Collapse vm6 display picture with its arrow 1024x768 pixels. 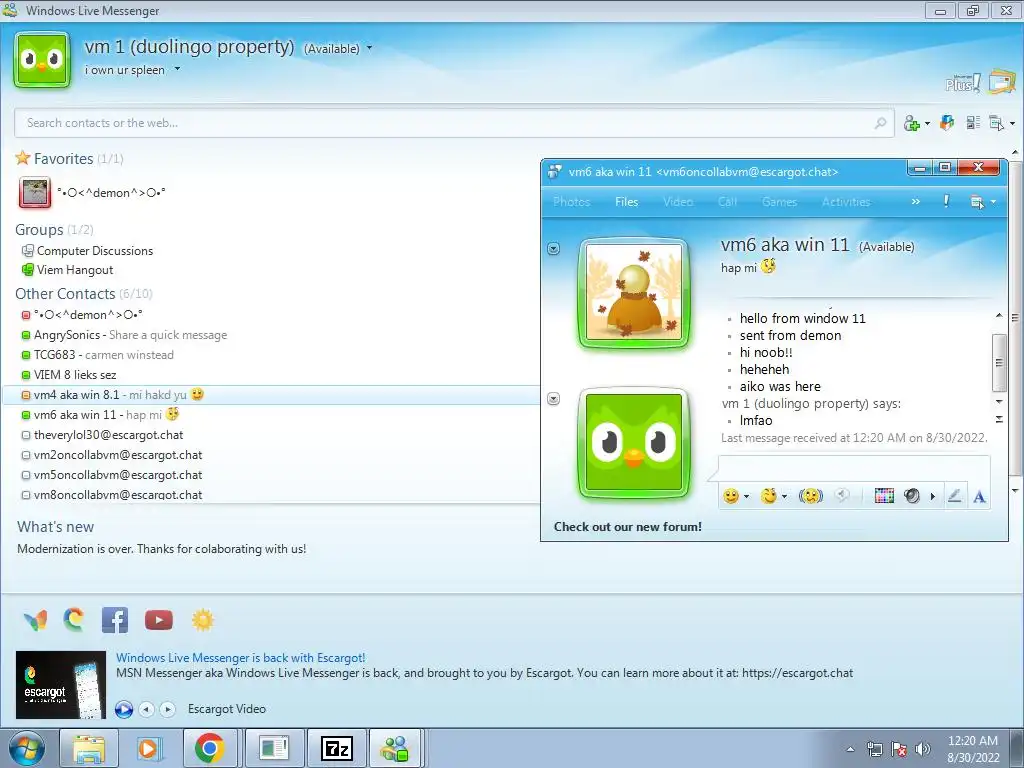coord(553,249)
